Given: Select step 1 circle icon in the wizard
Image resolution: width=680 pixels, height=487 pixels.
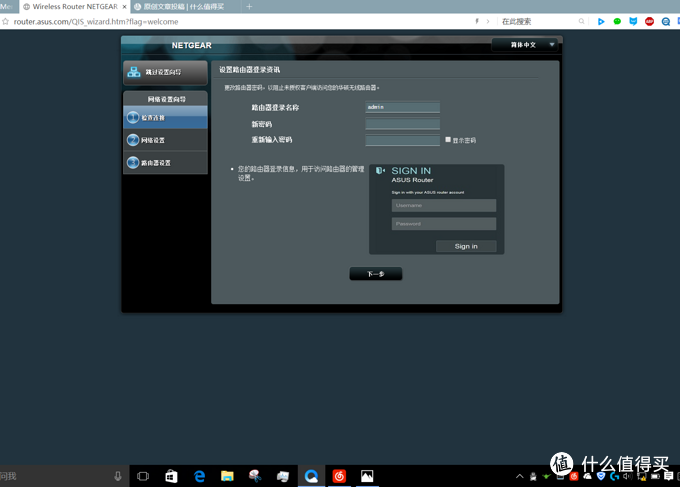Looking at the screenshot, I should (133, 118).
